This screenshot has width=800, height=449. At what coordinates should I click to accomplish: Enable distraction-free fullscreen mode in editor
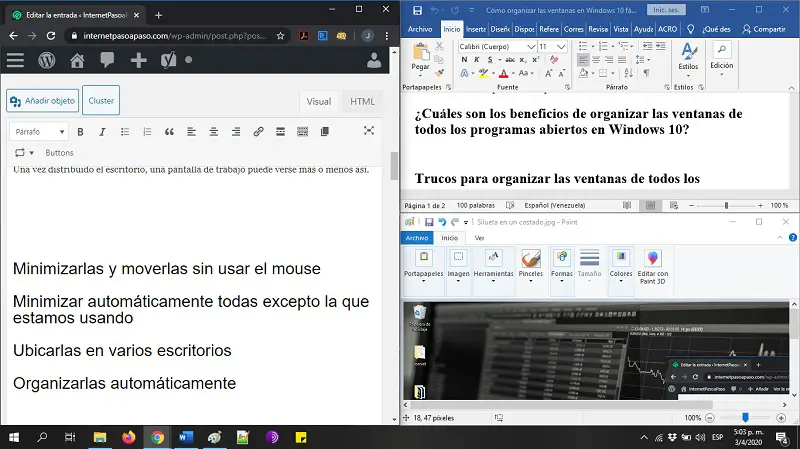click(369, 131)
